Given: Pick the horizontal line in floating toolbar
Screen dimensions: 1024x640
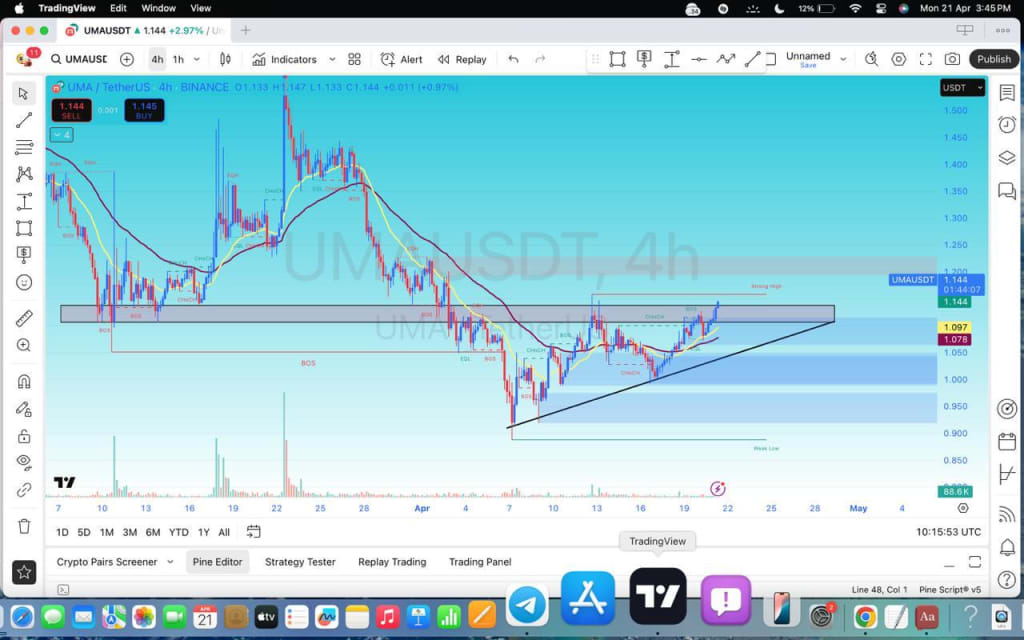Looking at the screenshot, I should (x=699, y=59).
